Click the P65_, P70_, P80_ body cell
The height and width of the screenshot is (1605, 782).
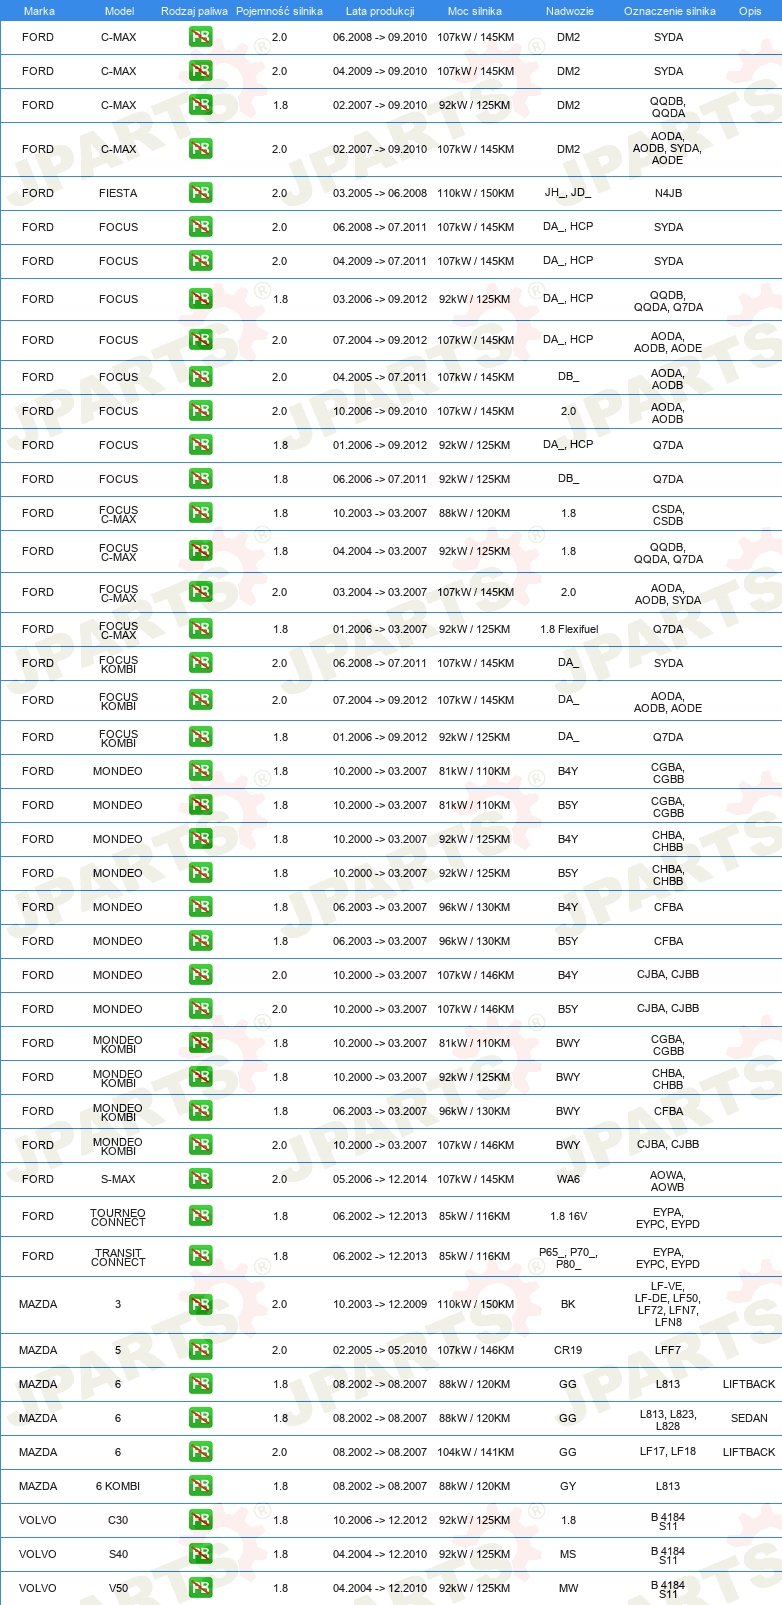pos(568,1257)
